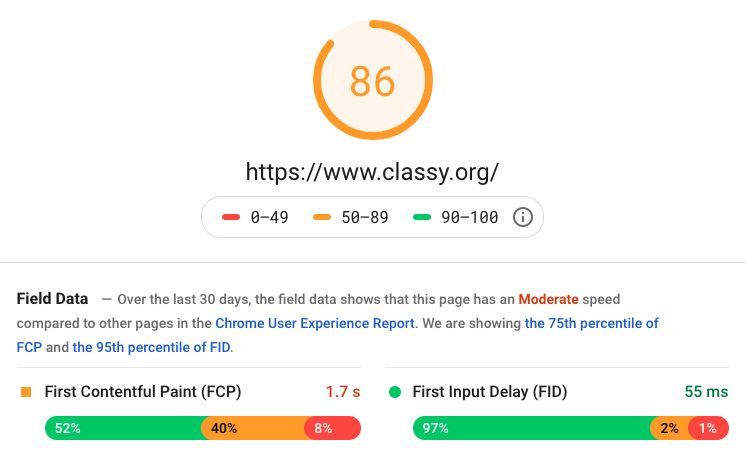This screenshot has height=452, width=746.
Task: Click the 86 performance score gauge
Action: tap(372, 81)
